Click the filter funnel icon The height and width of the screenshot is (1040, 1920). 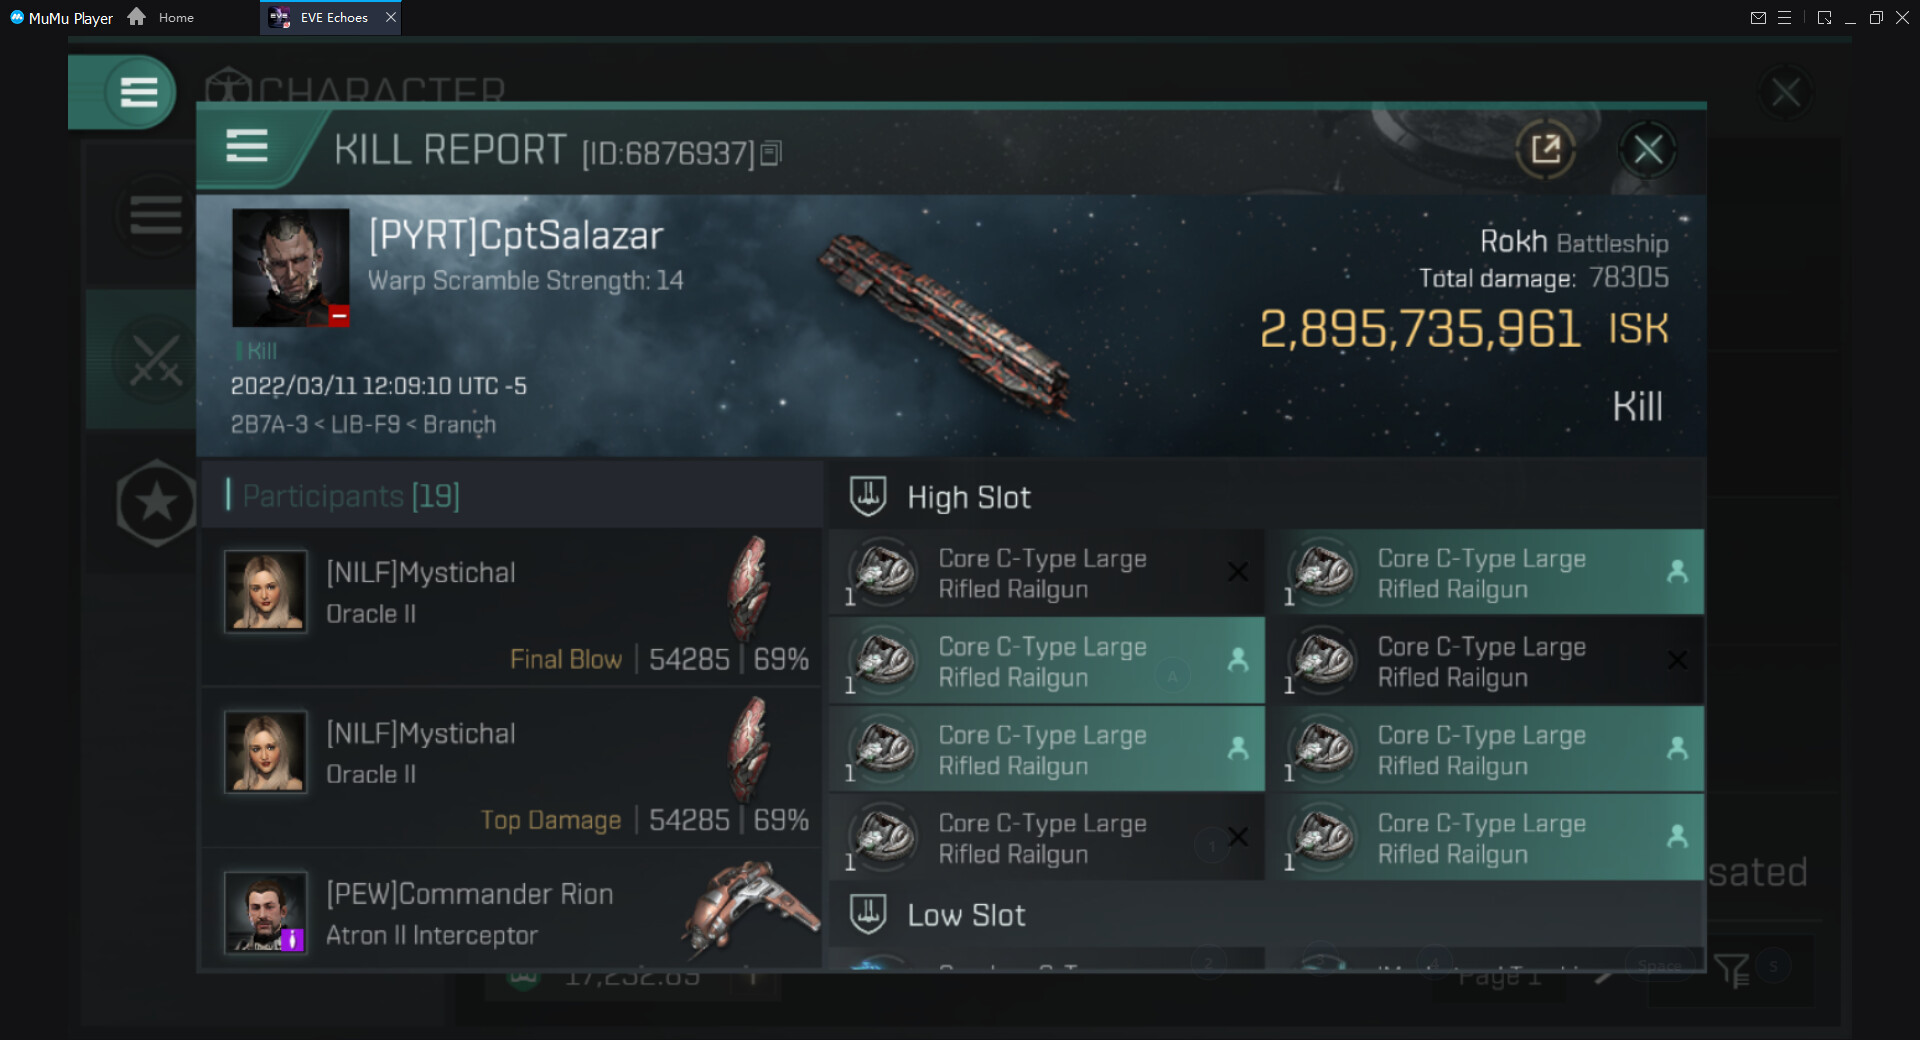pyautogui.click(x=1731, y=969)
